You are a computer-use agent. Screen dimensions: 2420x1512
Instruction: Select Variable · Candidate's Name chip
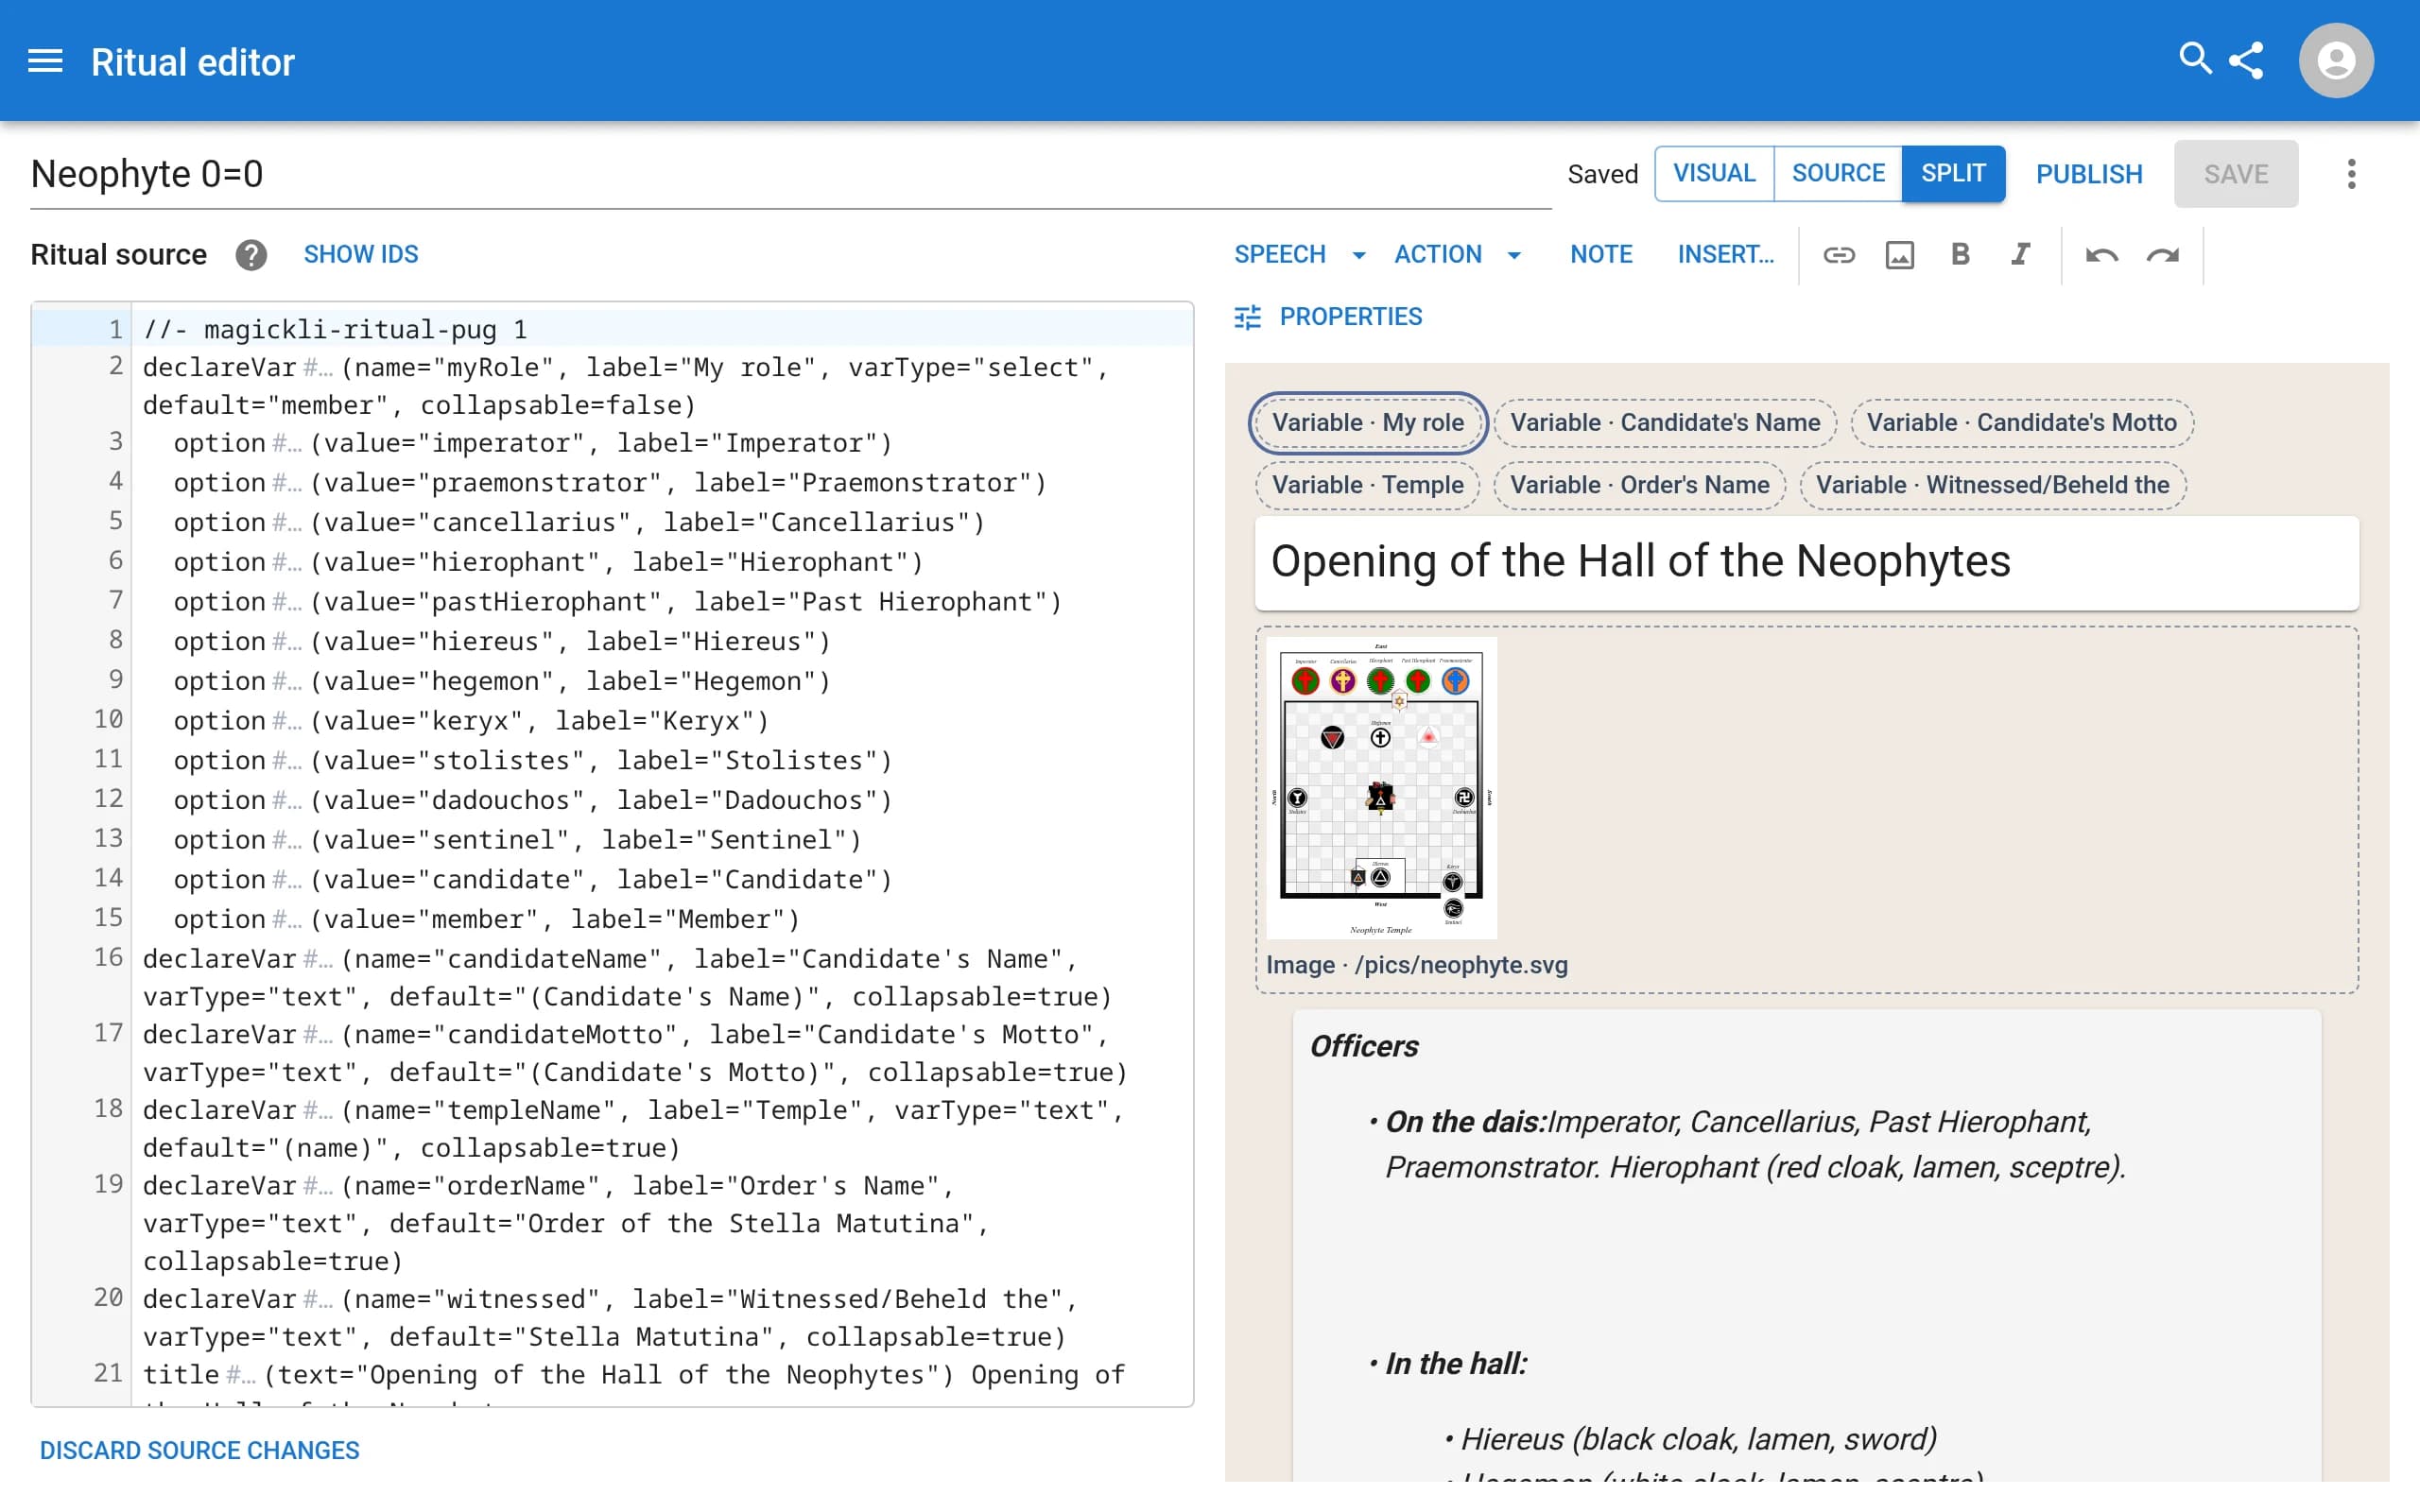point(1664,423)
